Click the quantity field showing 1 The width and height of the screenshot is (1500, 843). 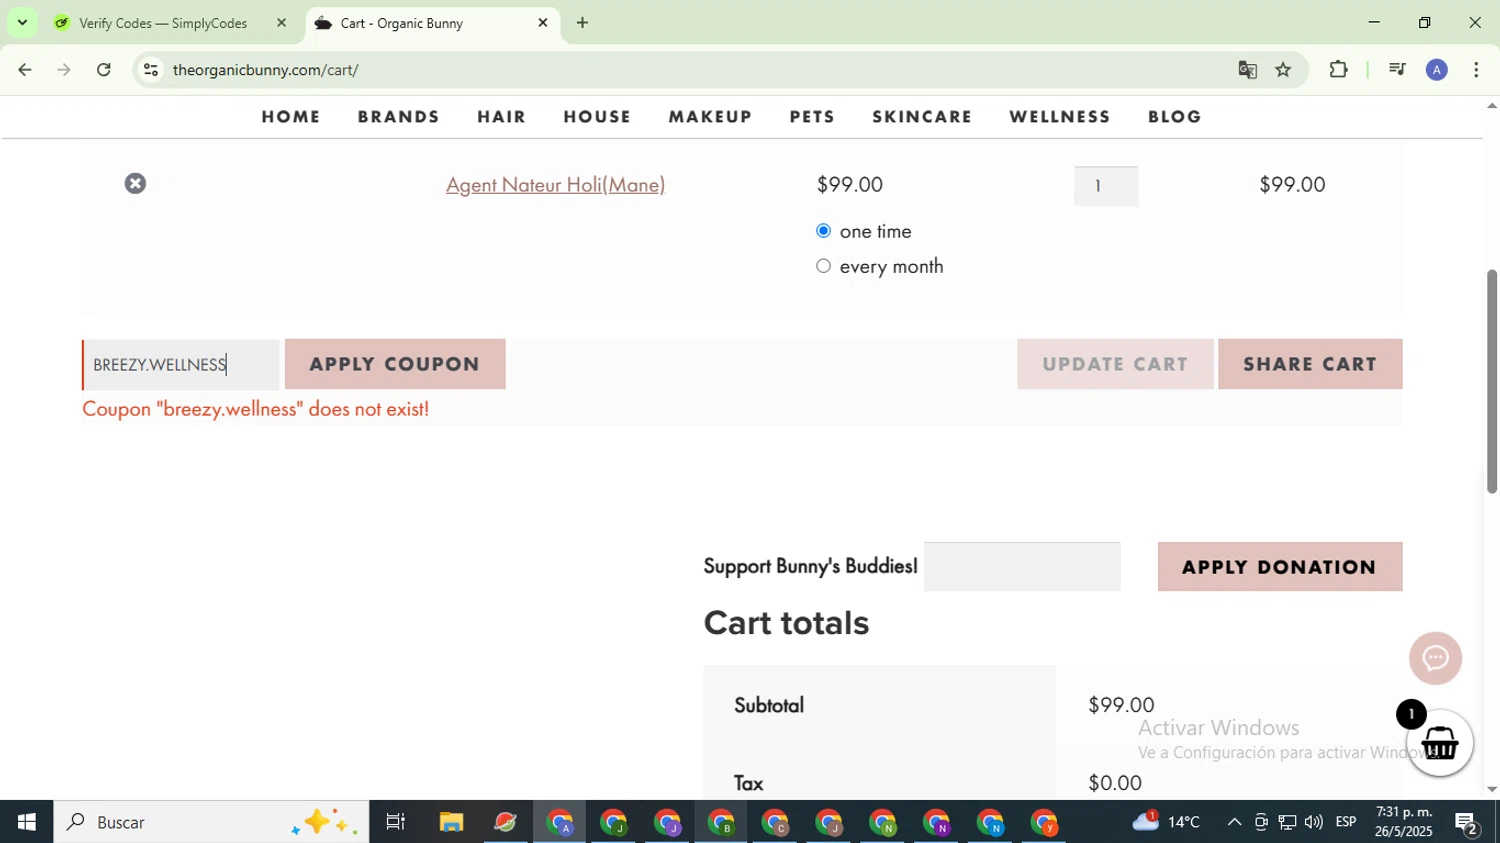(1105, 186)
